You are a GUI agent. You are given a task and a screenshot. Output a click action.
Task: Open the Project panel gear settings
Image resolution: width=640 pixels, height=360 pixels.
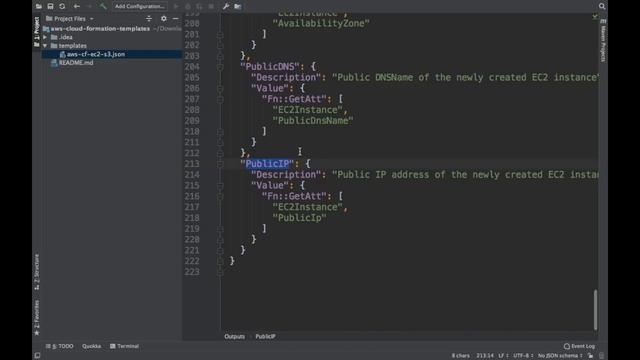point(164,19)
